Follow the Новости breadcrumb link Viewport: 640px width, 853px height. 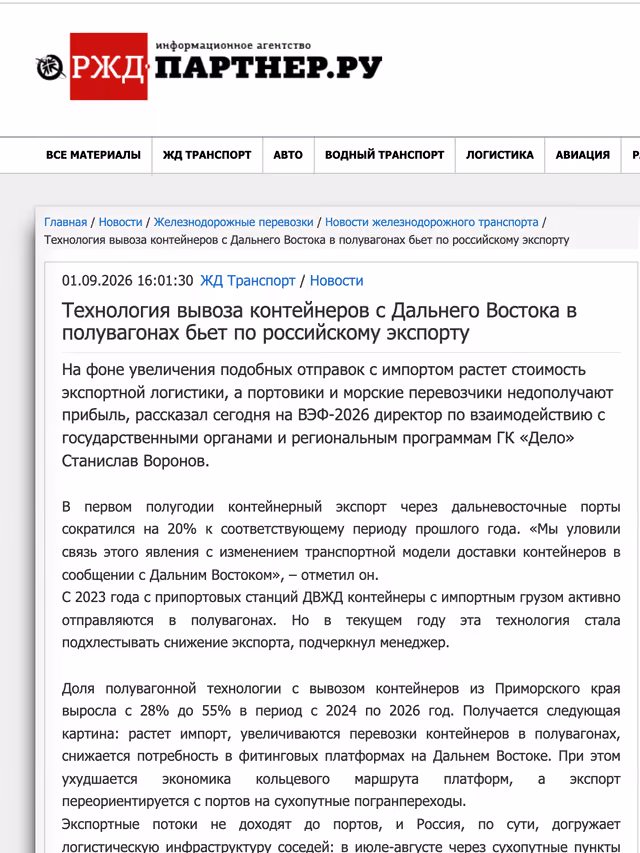(x=120, y=222)
